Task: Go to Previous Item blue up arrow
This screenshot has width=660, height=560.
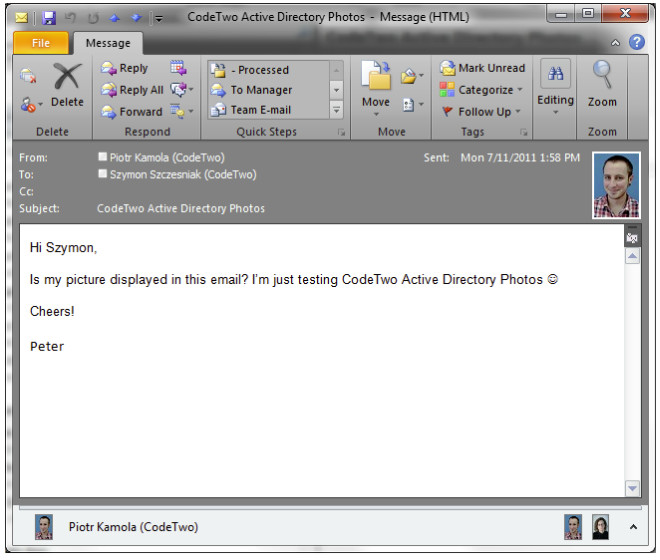Action: pos(114,18)
